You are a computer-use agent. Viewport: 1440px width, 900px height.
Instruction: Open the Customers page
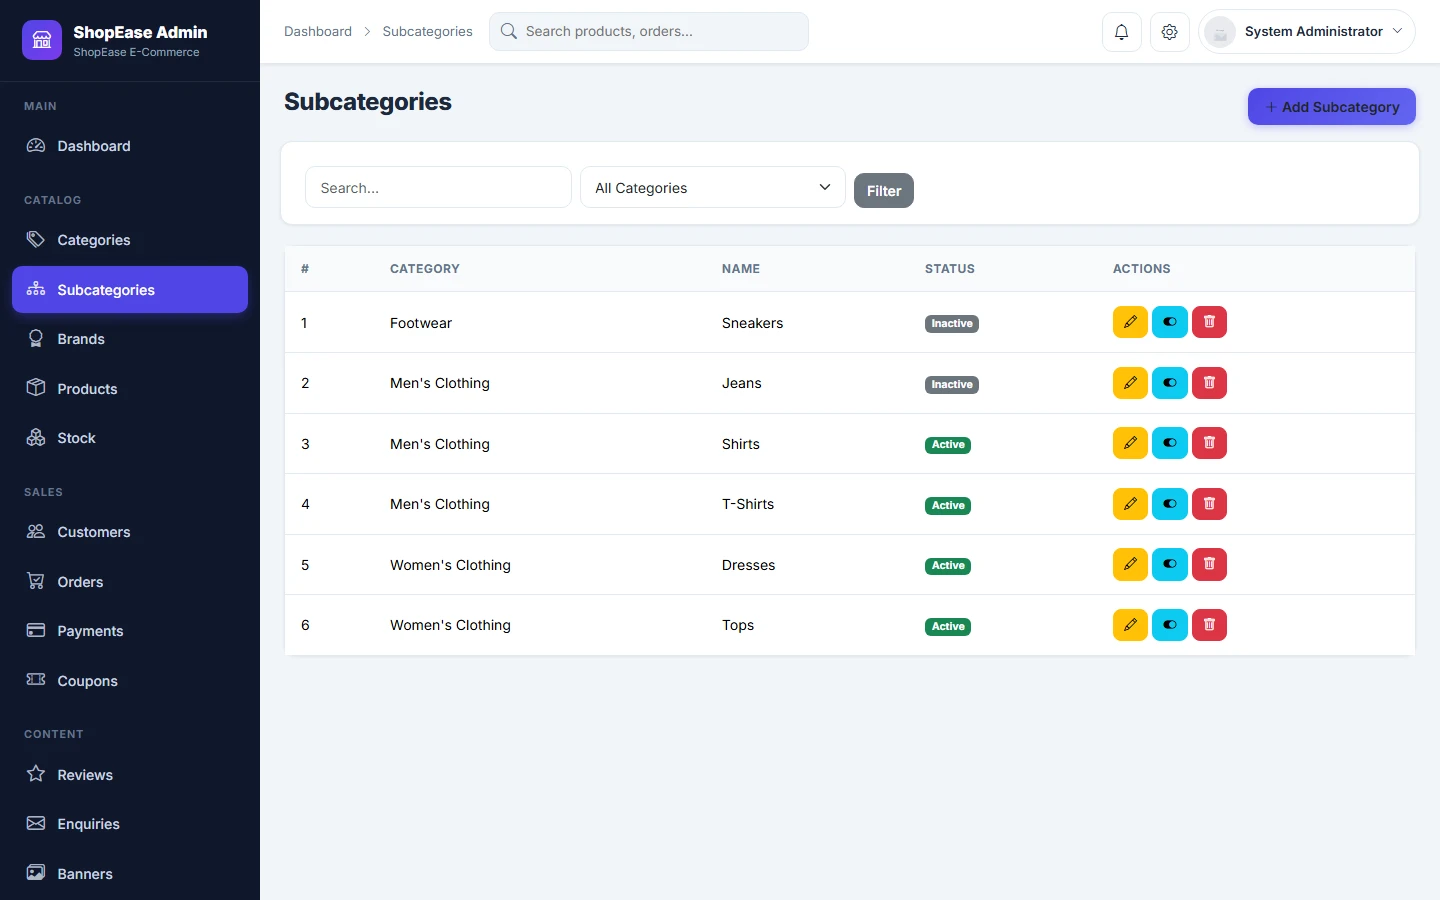point(130,532)
